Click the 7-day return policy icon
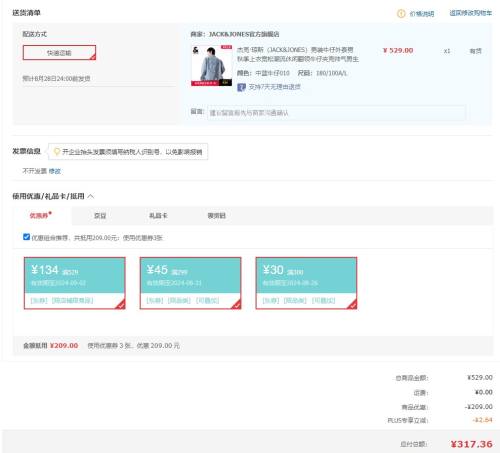This screenshot has height=453, width=500. [x=241, y=87]
